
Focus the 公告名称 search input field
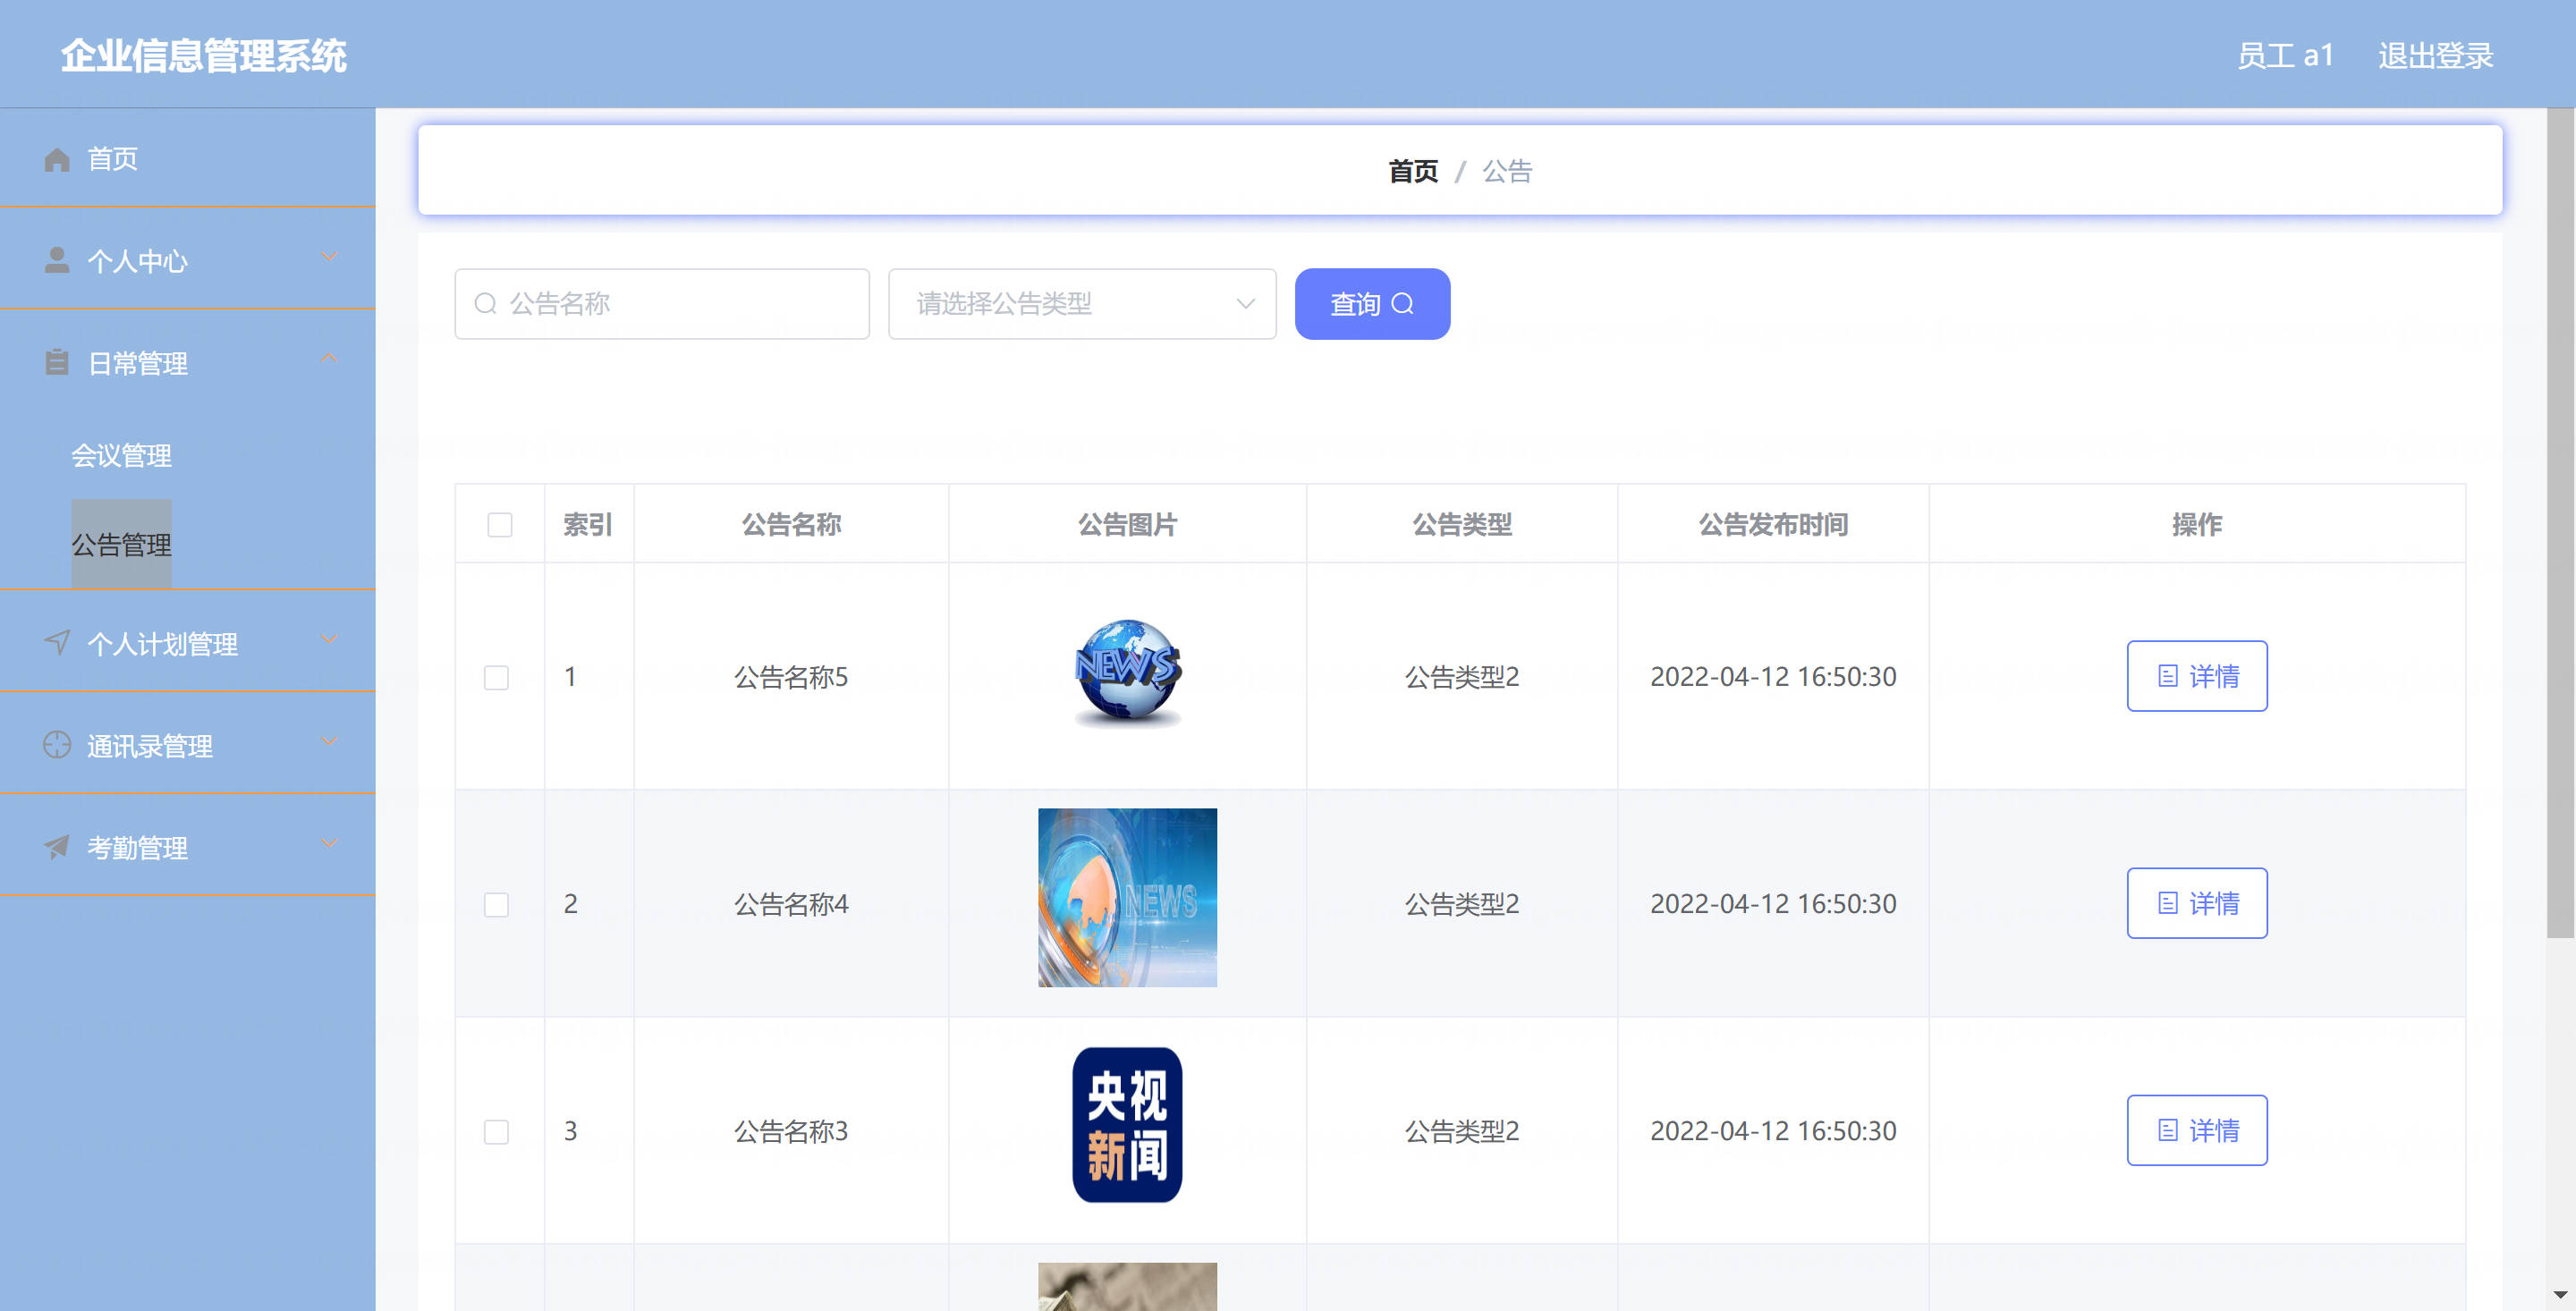[x=662, y=303]
